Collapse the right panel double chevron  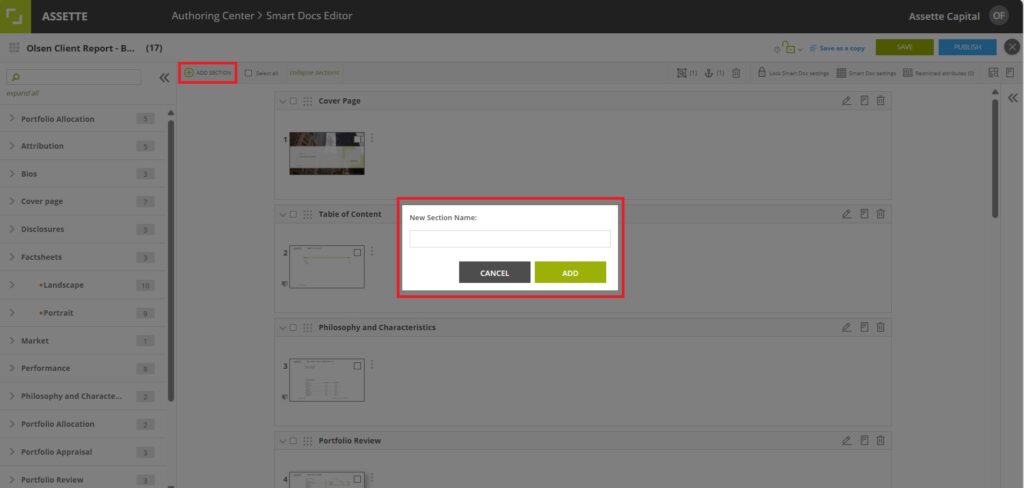coord(1012,98)
